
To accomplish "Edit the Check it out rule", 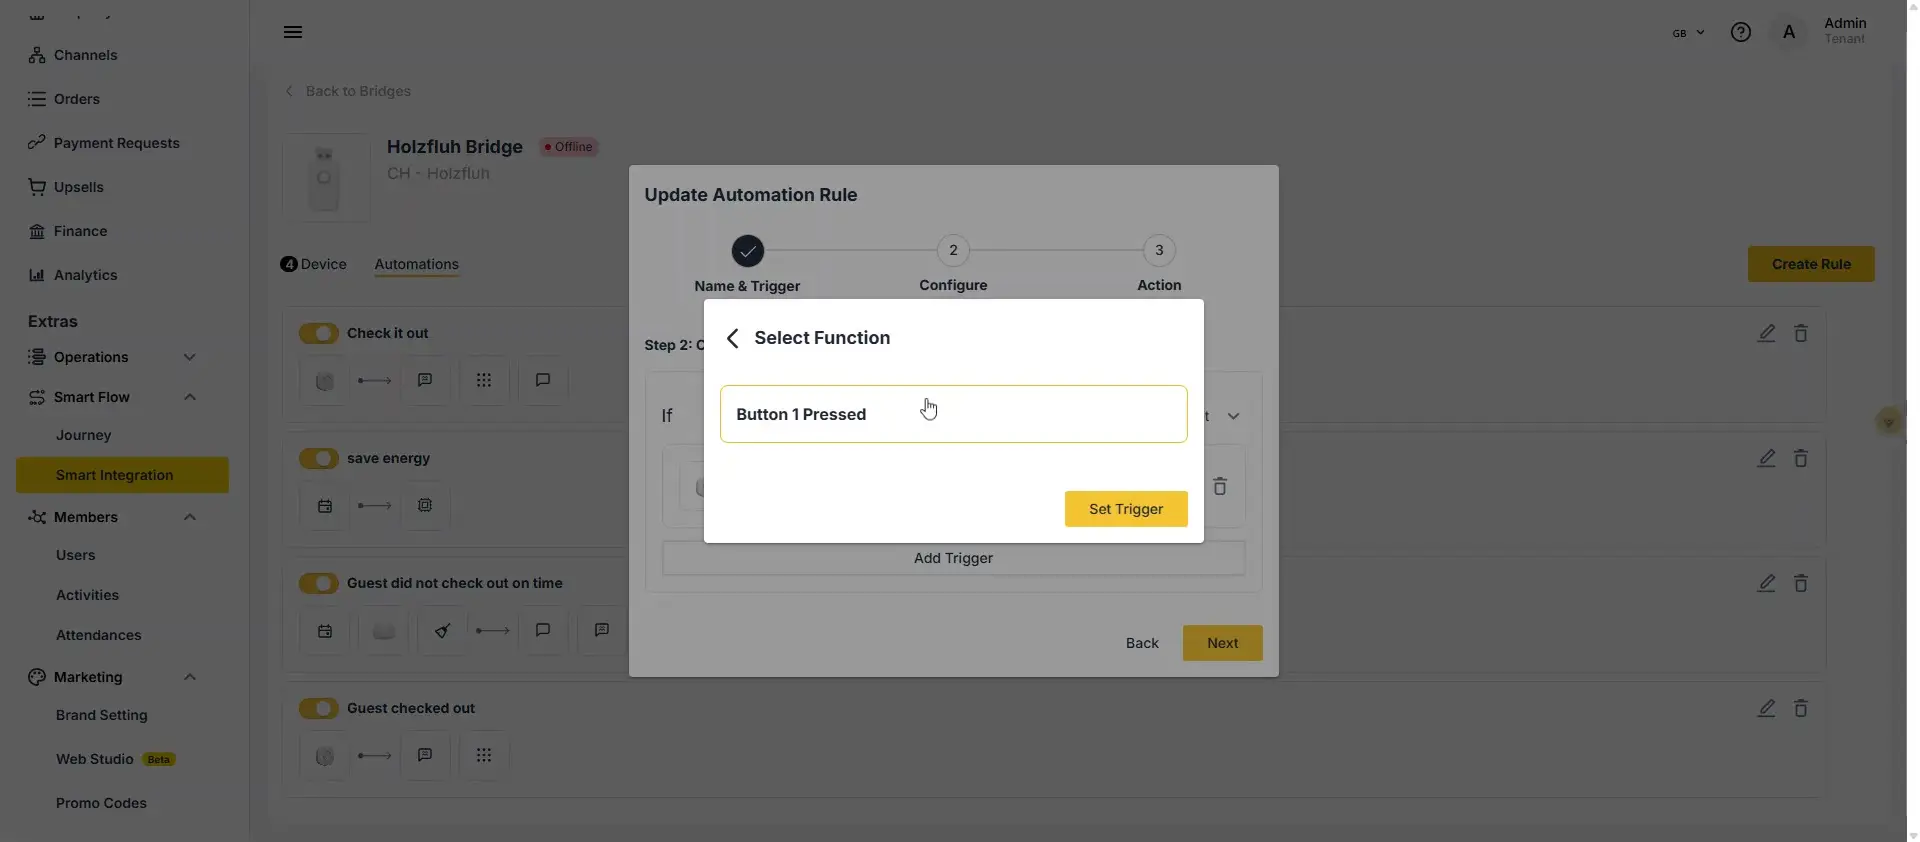I will (1767, 333).
